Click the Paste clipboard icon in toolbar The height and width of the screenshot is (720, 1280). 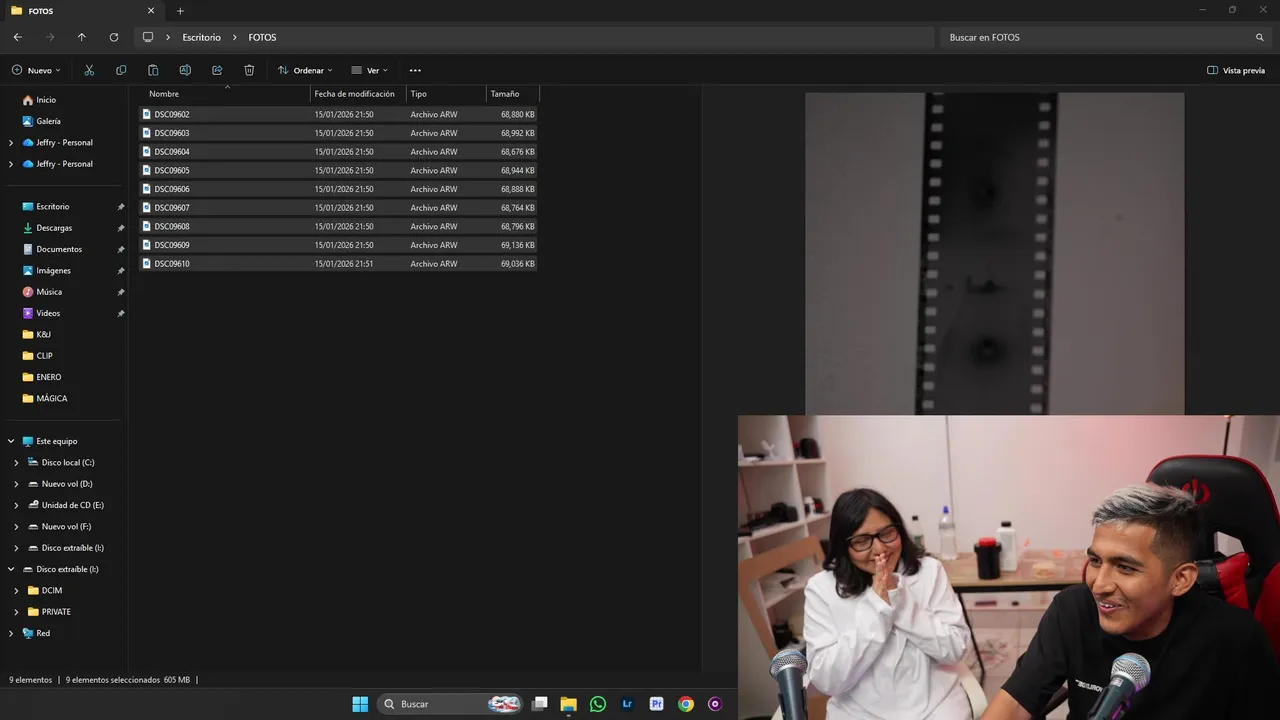153,70
